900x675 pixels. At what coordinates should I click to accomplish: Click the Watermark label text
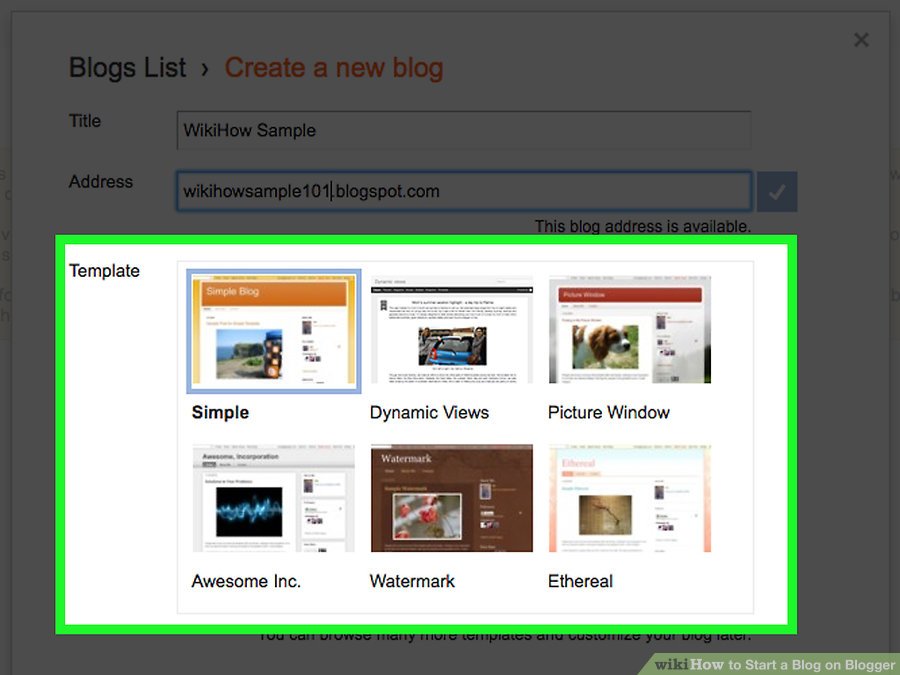[x=412, y=581]
